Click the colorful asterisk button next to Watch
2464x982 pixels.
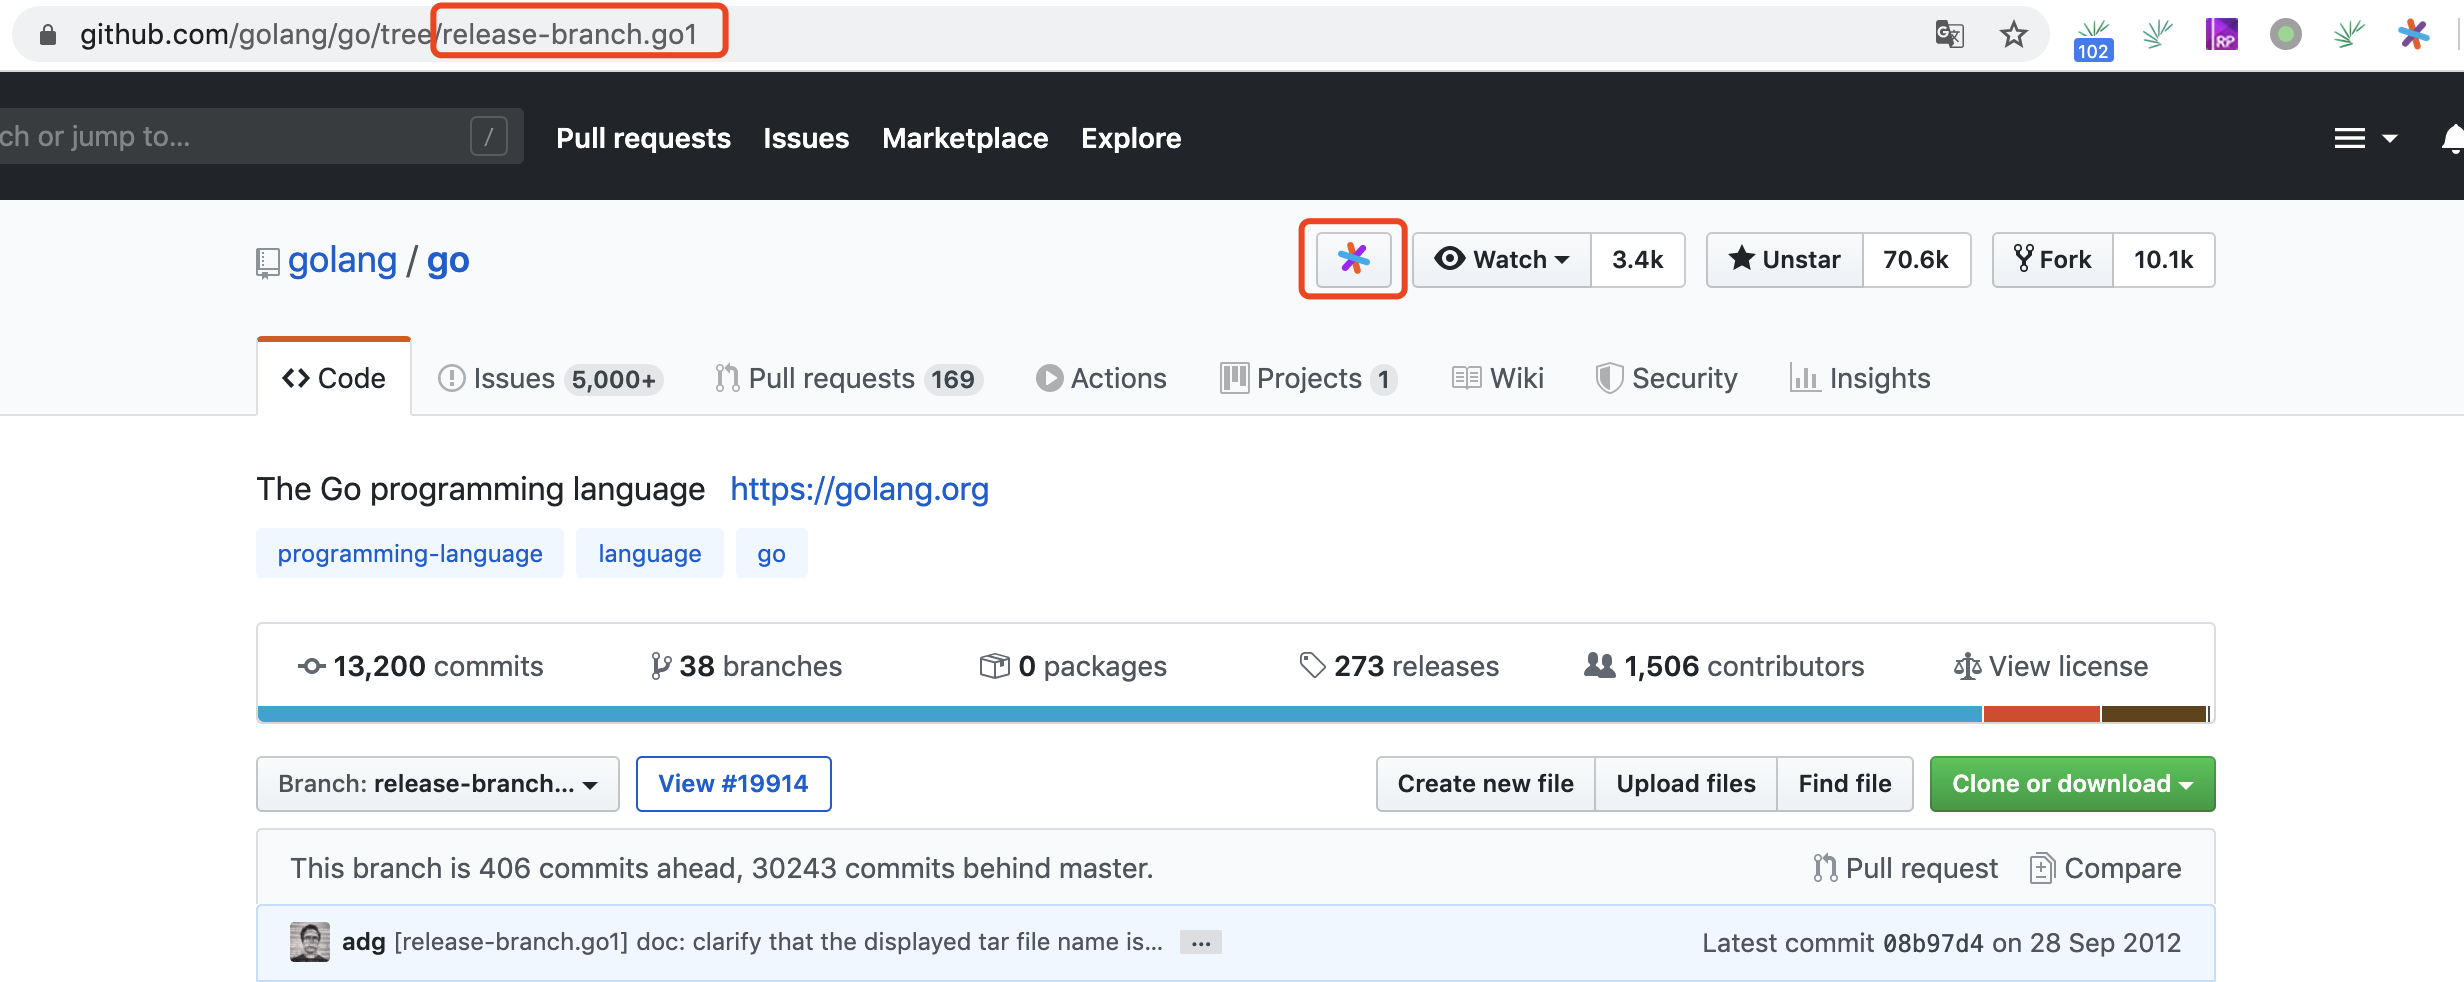(1353, 259)
